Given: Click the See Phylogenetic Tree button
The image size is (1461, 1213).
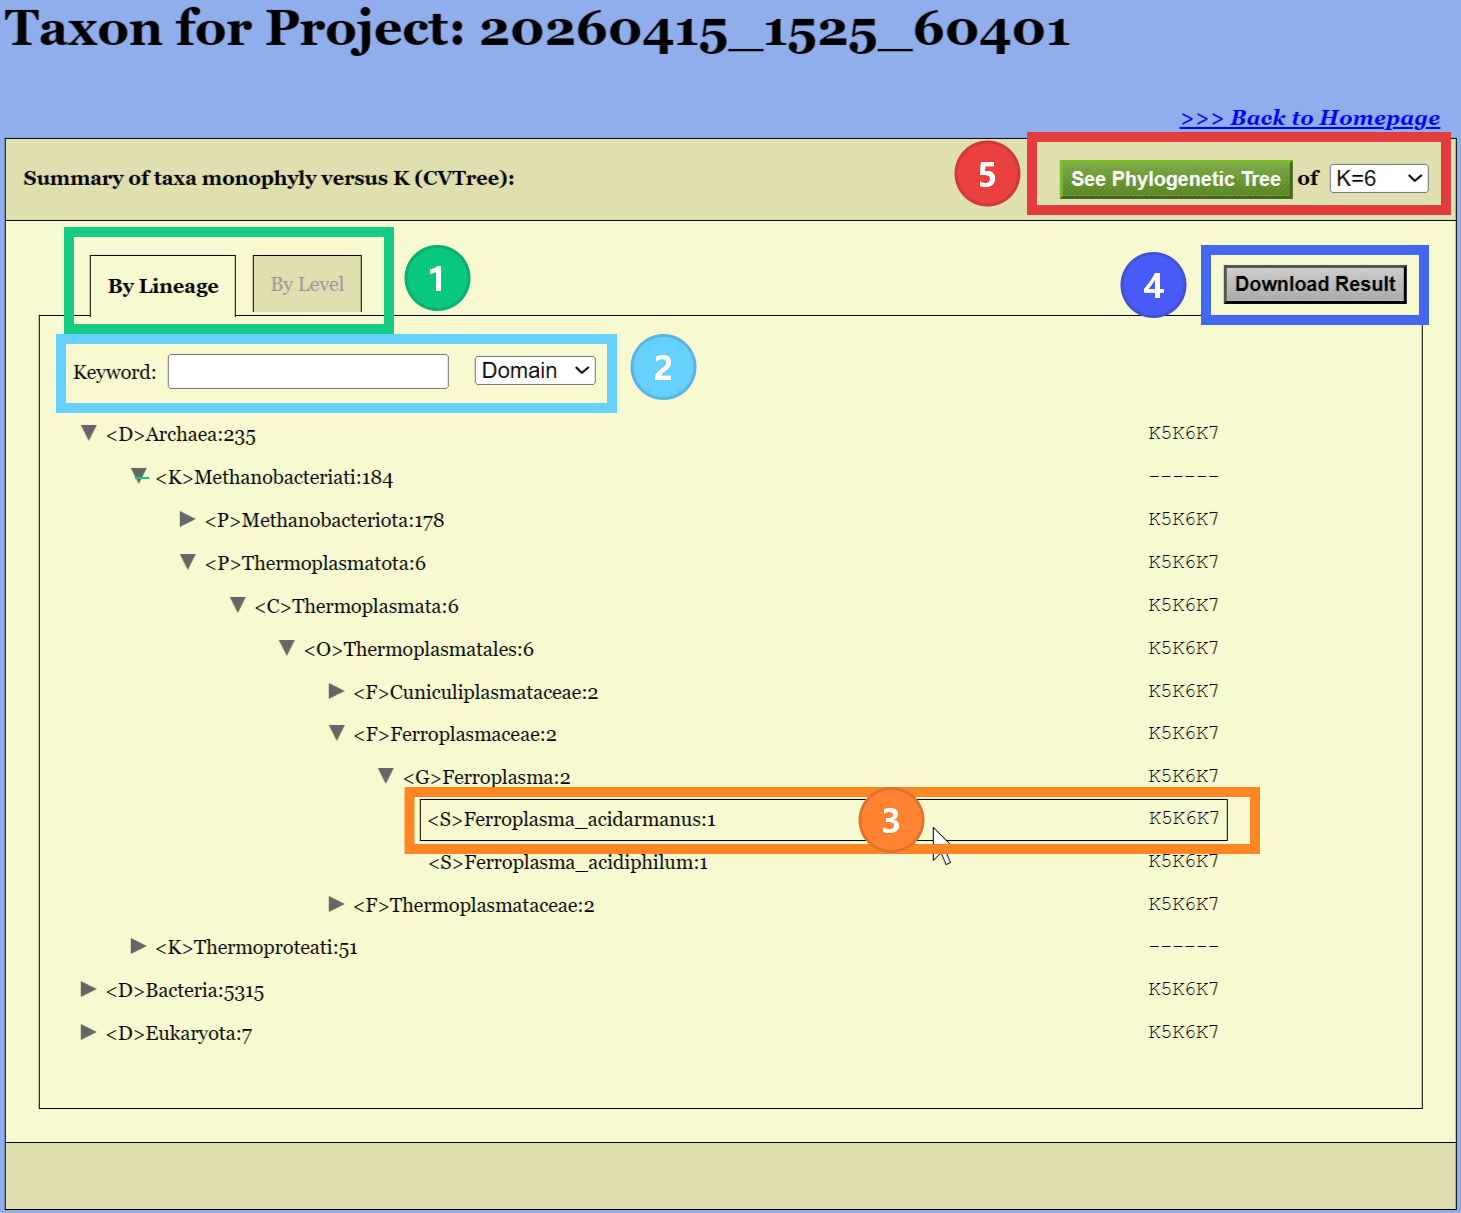Looking at the screenshot, I should click(x=1175, y=179).
